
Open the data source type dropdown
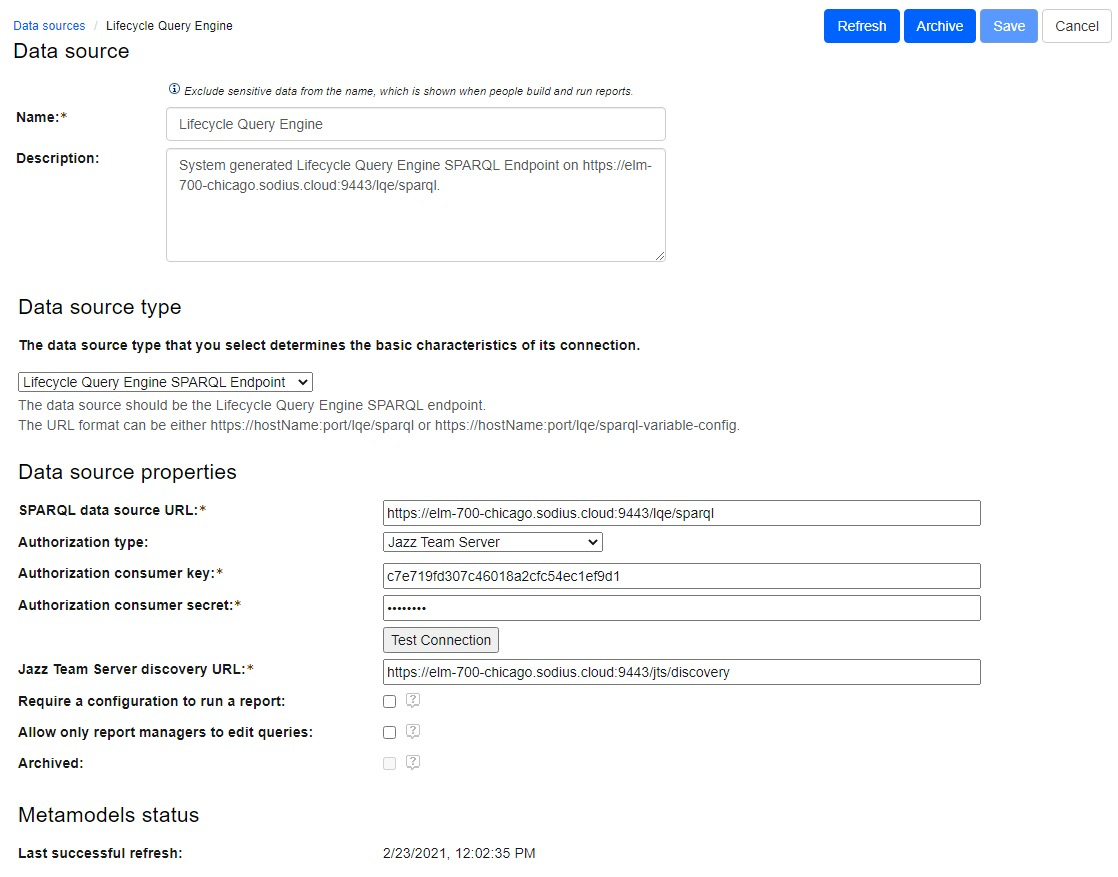[x=166, y=382]
